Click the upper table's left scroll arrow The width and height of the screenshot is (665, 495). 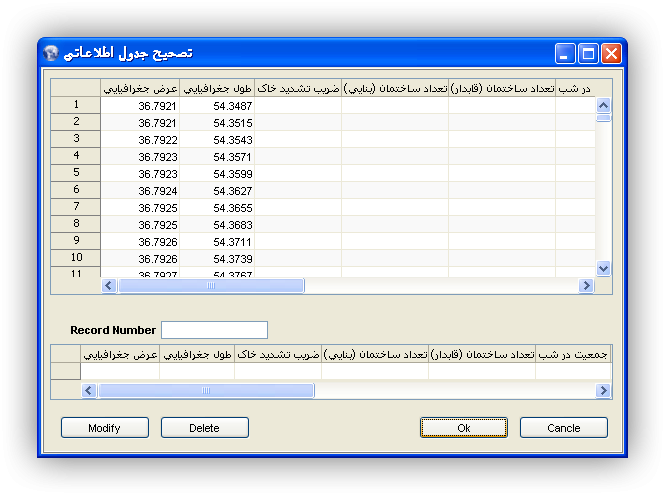pos(109,286)
